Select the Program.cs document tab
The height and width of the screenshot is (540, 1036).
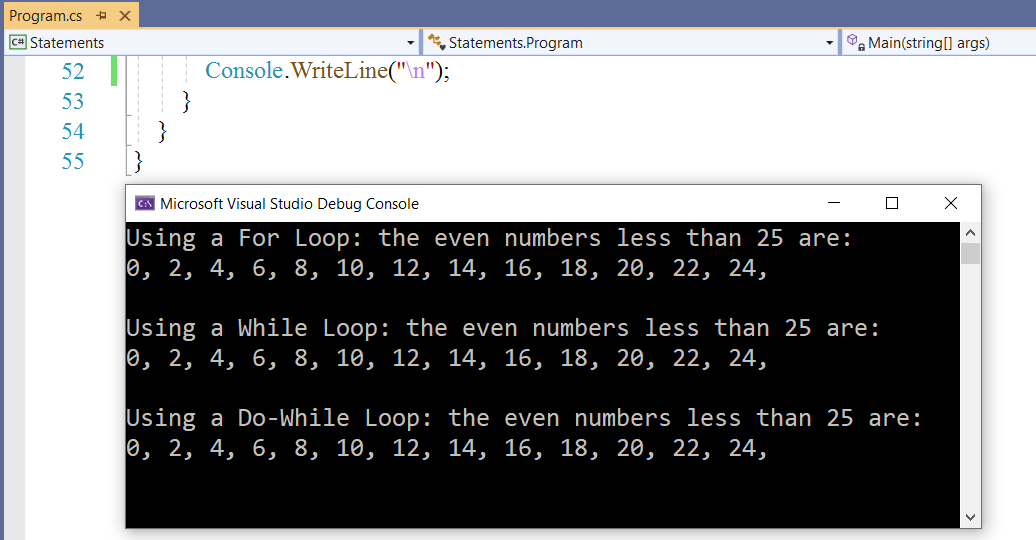tap(45, 16)
